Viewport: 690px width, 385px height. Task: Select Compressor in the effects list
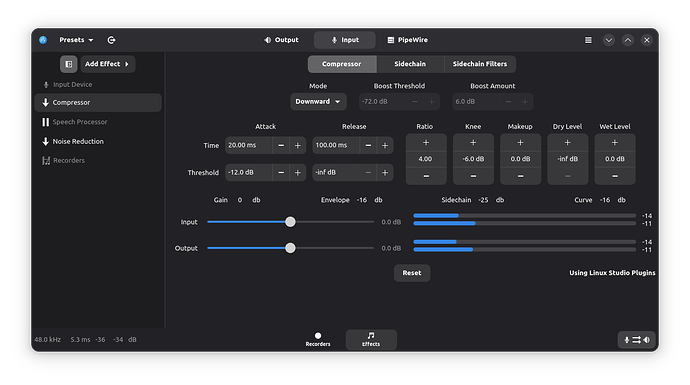(98, 103)
